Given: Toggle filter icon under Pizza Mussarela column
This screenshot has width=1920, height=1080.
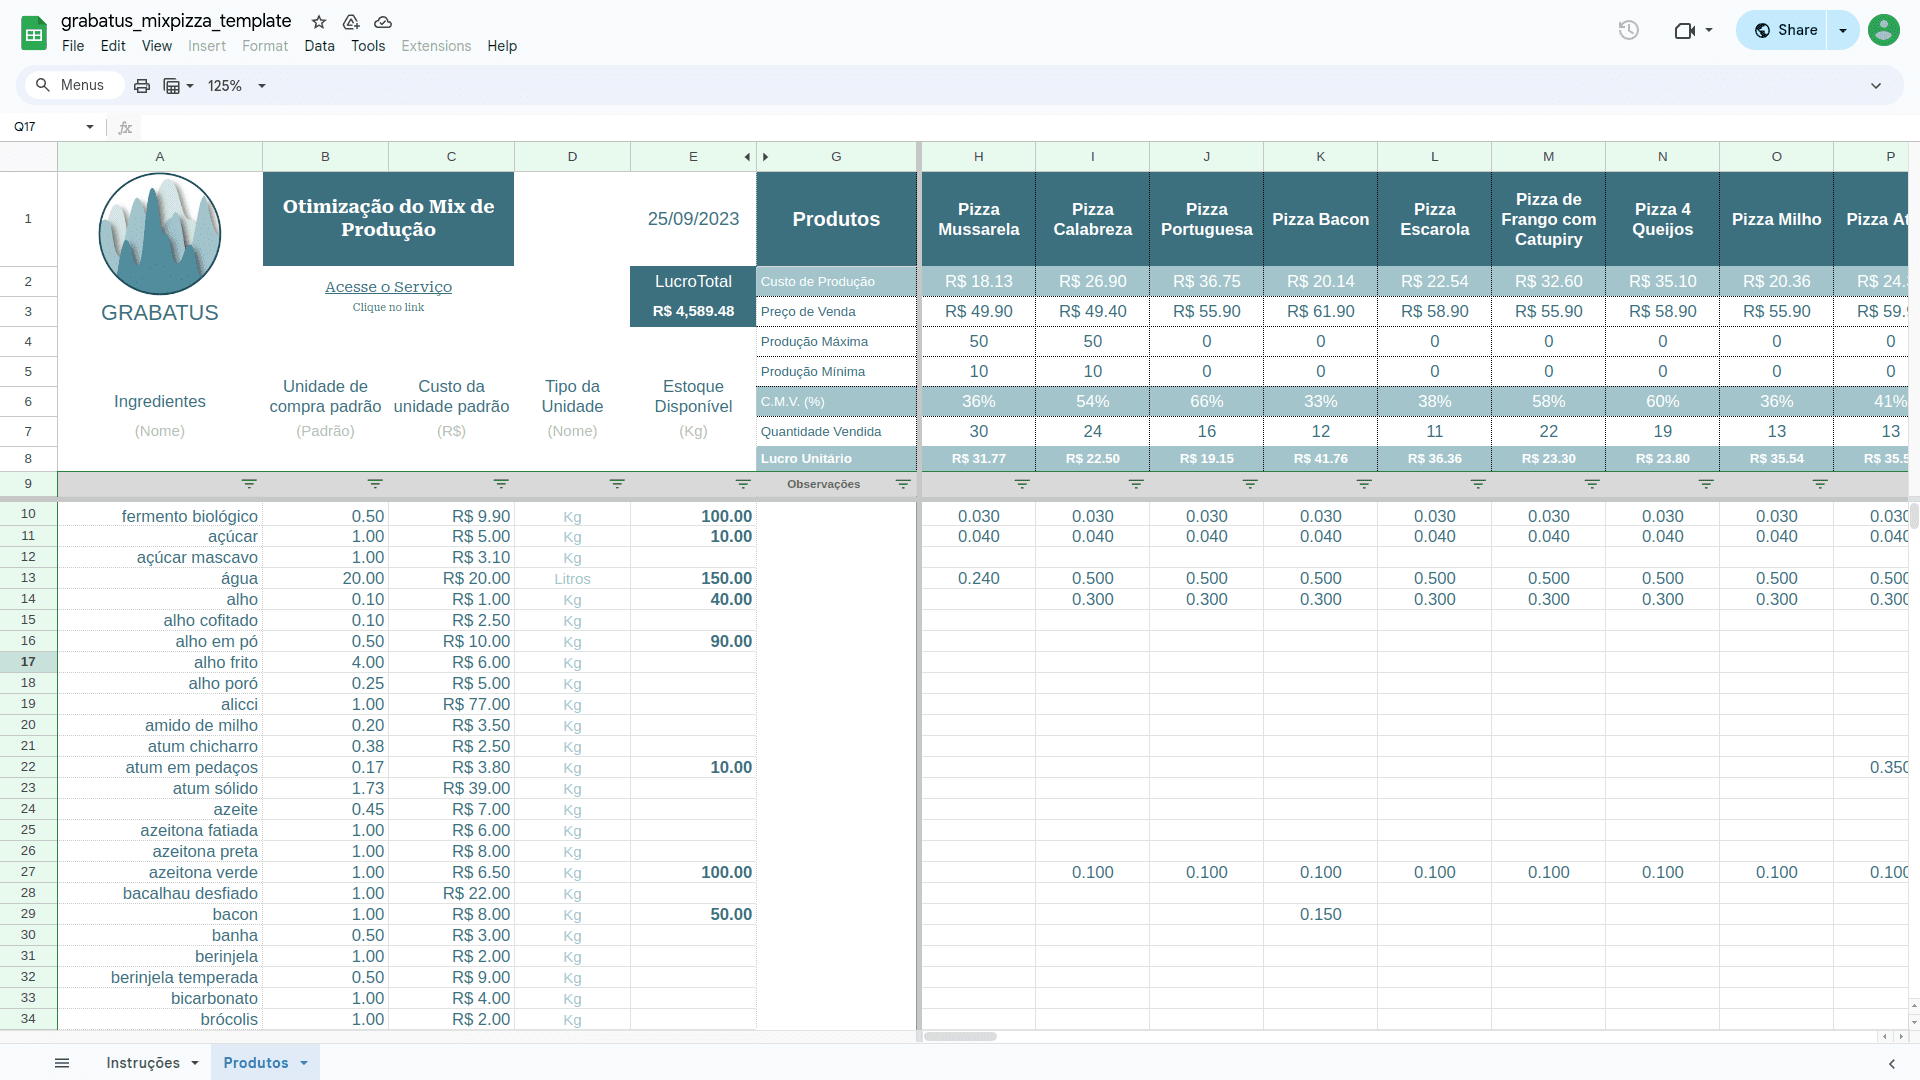Looking at the screenshot, I should point(1022,484).
